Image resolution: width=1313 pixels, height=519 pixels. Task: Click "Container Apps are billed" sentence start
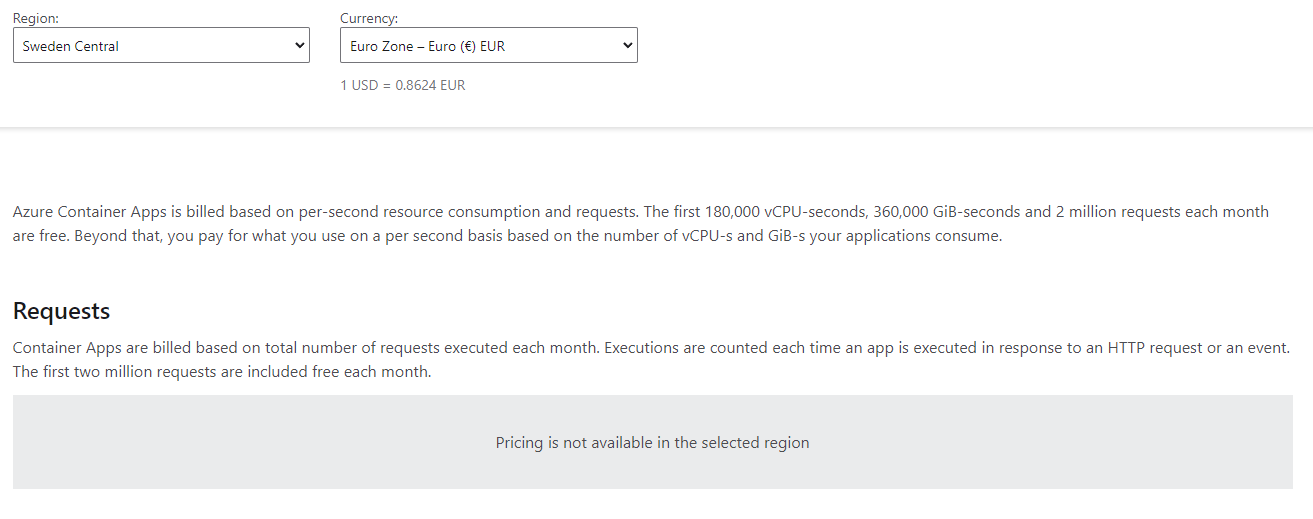pos(98,348)
